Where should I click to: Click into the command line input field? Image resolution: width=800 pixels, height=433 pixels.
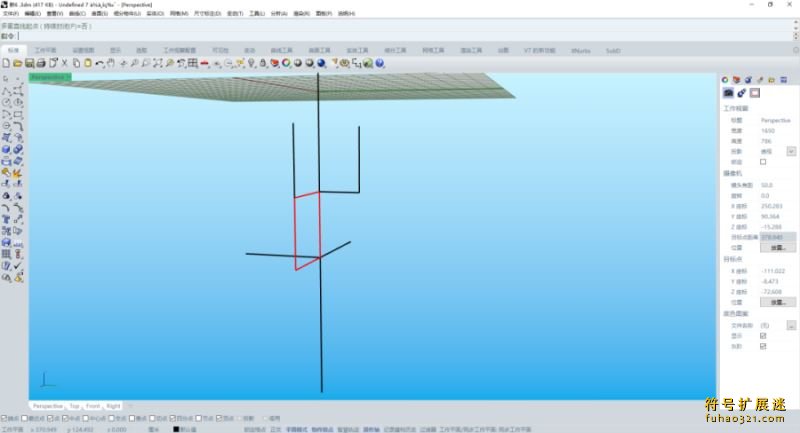(403, 36)
